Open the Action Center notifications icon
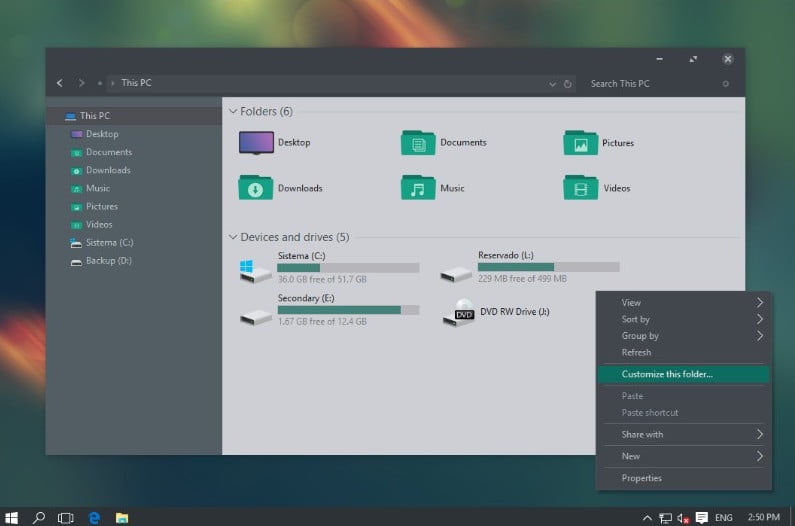Screen dimensions: 795x526 coord(702,517)
